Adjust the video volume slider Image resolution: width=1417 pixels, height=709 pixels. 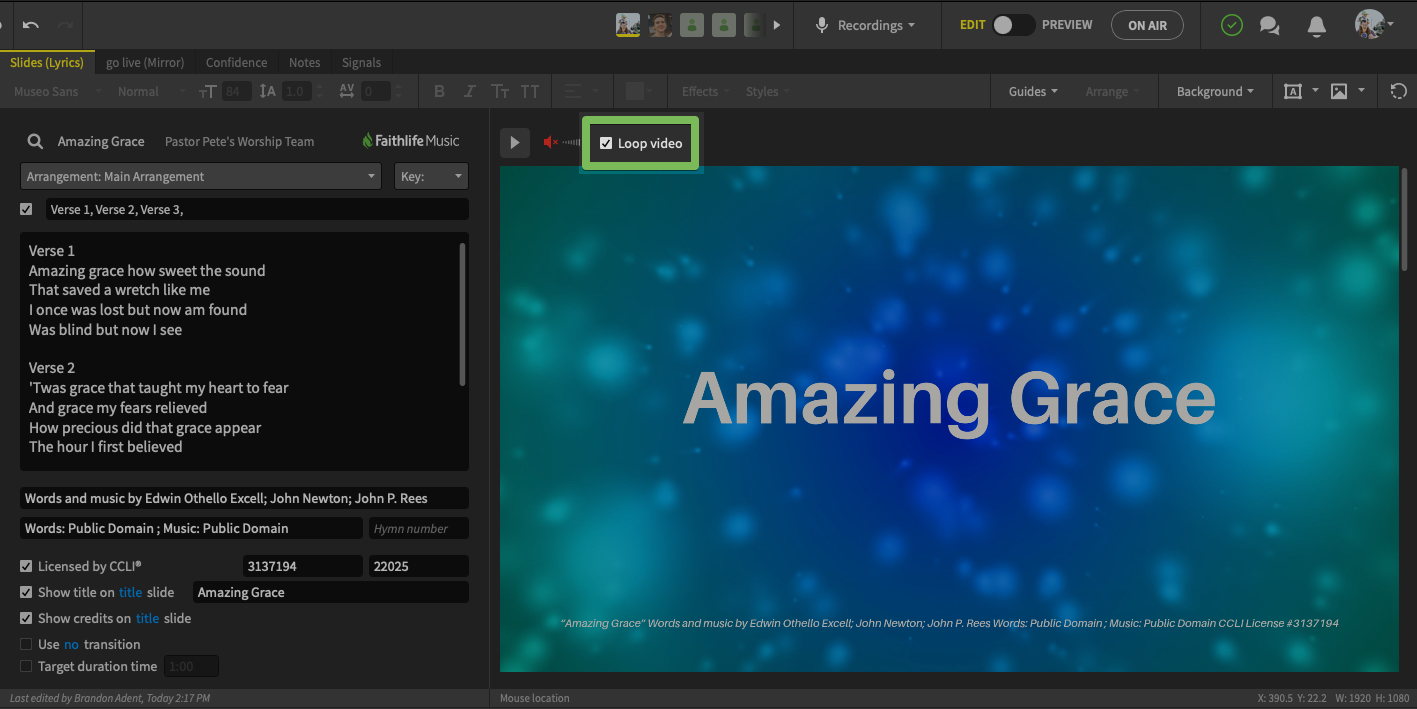click(571, 143)
